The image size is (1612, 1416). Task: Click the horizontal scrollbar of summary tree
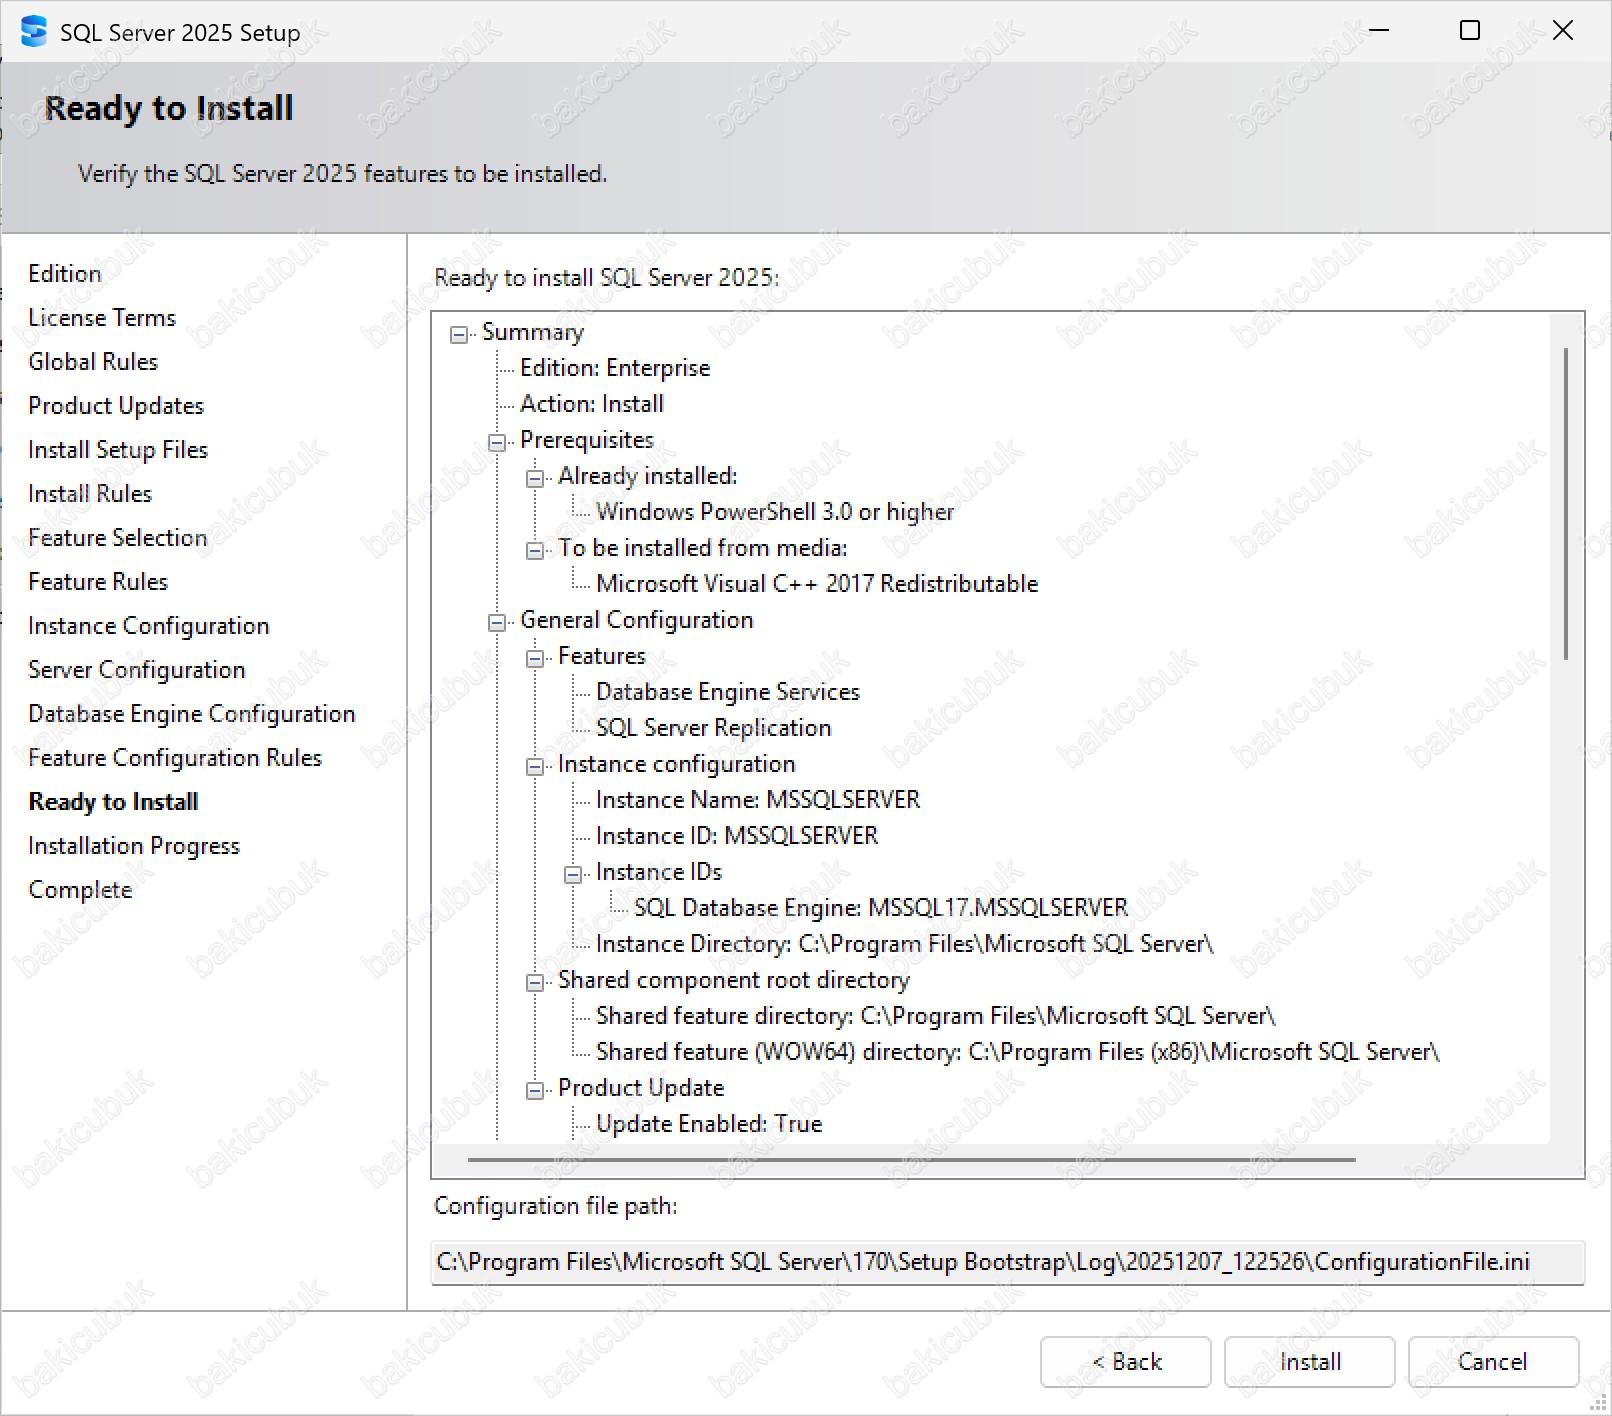tap(910, 1160)
